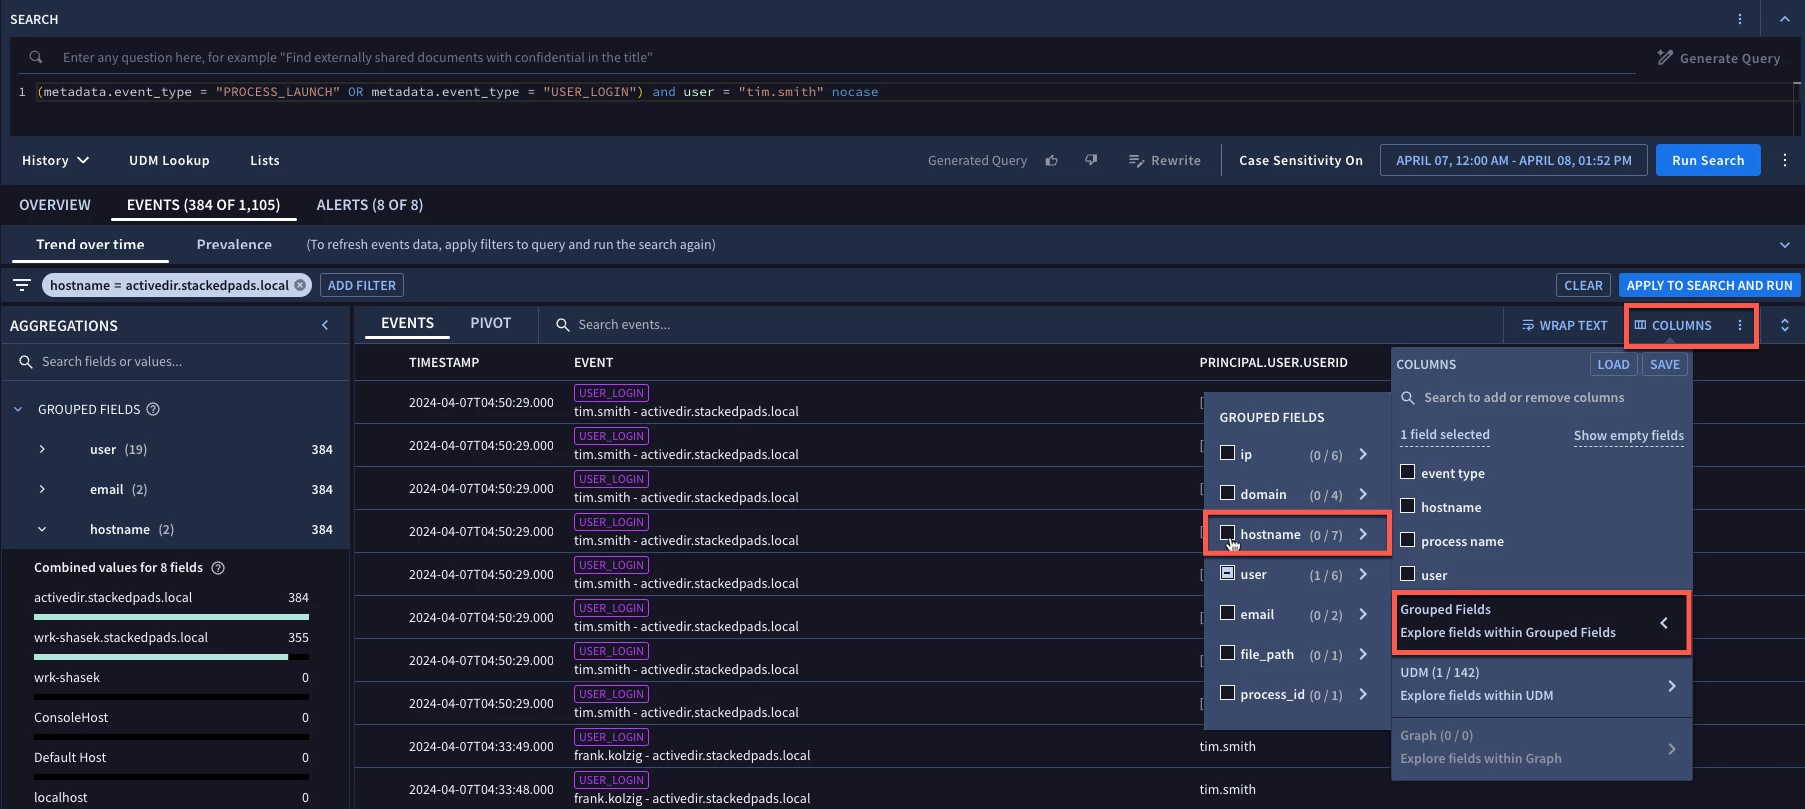Click the Clear filters button
The image size is (1805, 809).
(x=1583, y=285)
